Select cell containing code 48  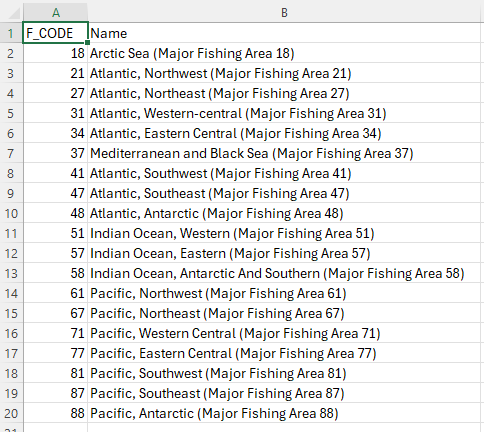(55, 213)
